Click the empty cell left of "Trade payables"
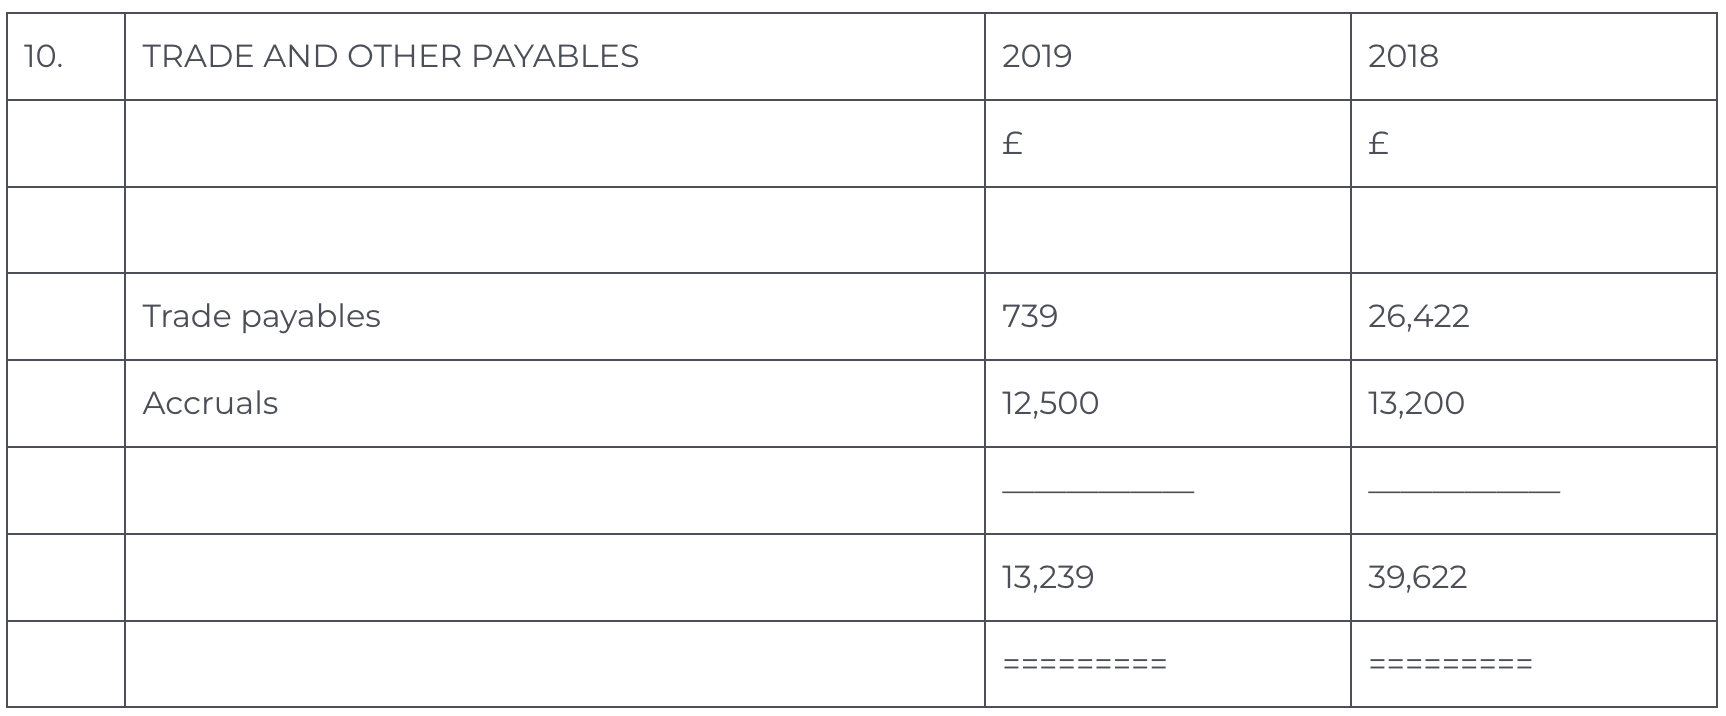The height and width of the screenshot is (716, 1726). click(x=66, y=317)
